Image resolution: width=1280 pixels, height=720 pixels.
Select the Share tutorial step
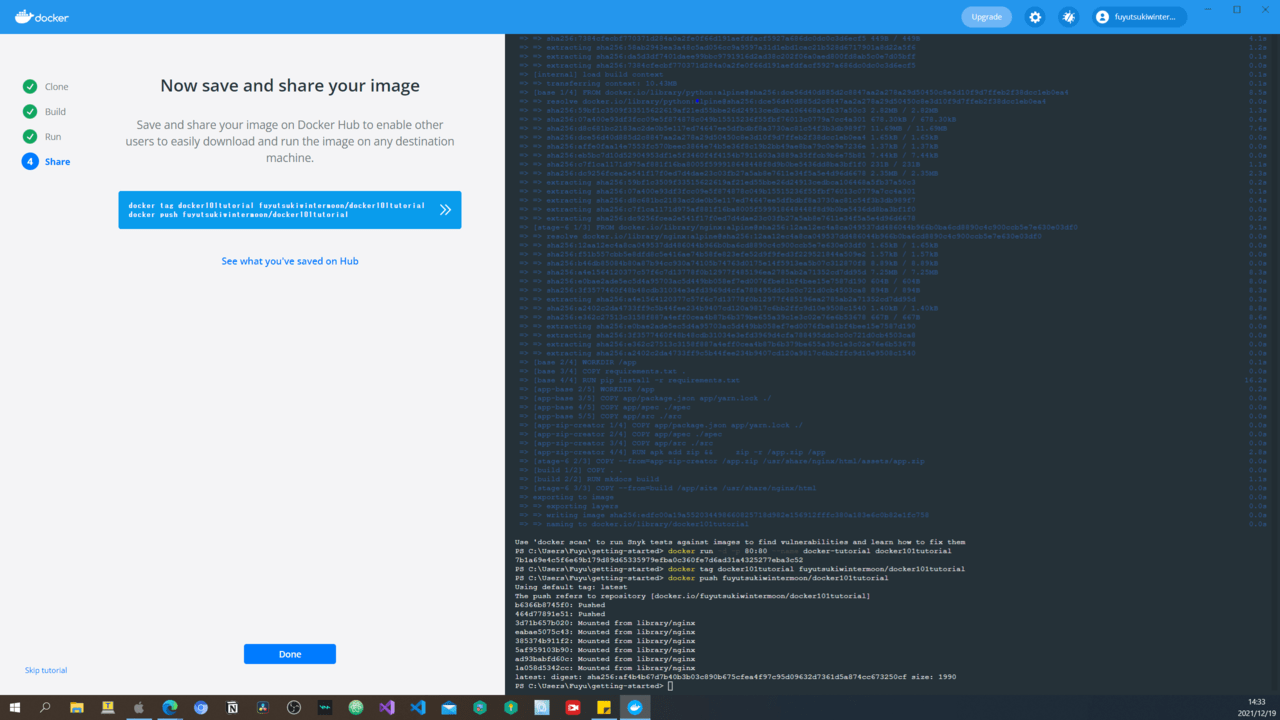(x=58, y=162)
